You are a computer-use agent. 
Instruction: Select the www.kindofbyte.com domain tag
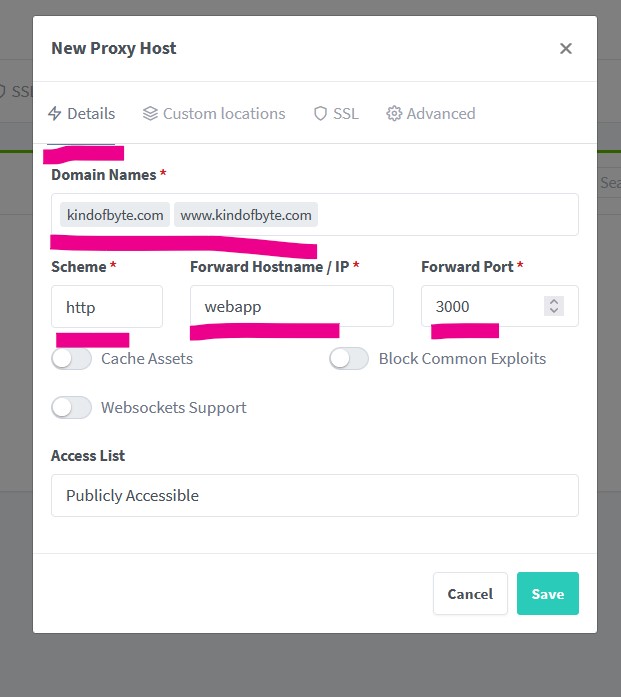[246, 215]
